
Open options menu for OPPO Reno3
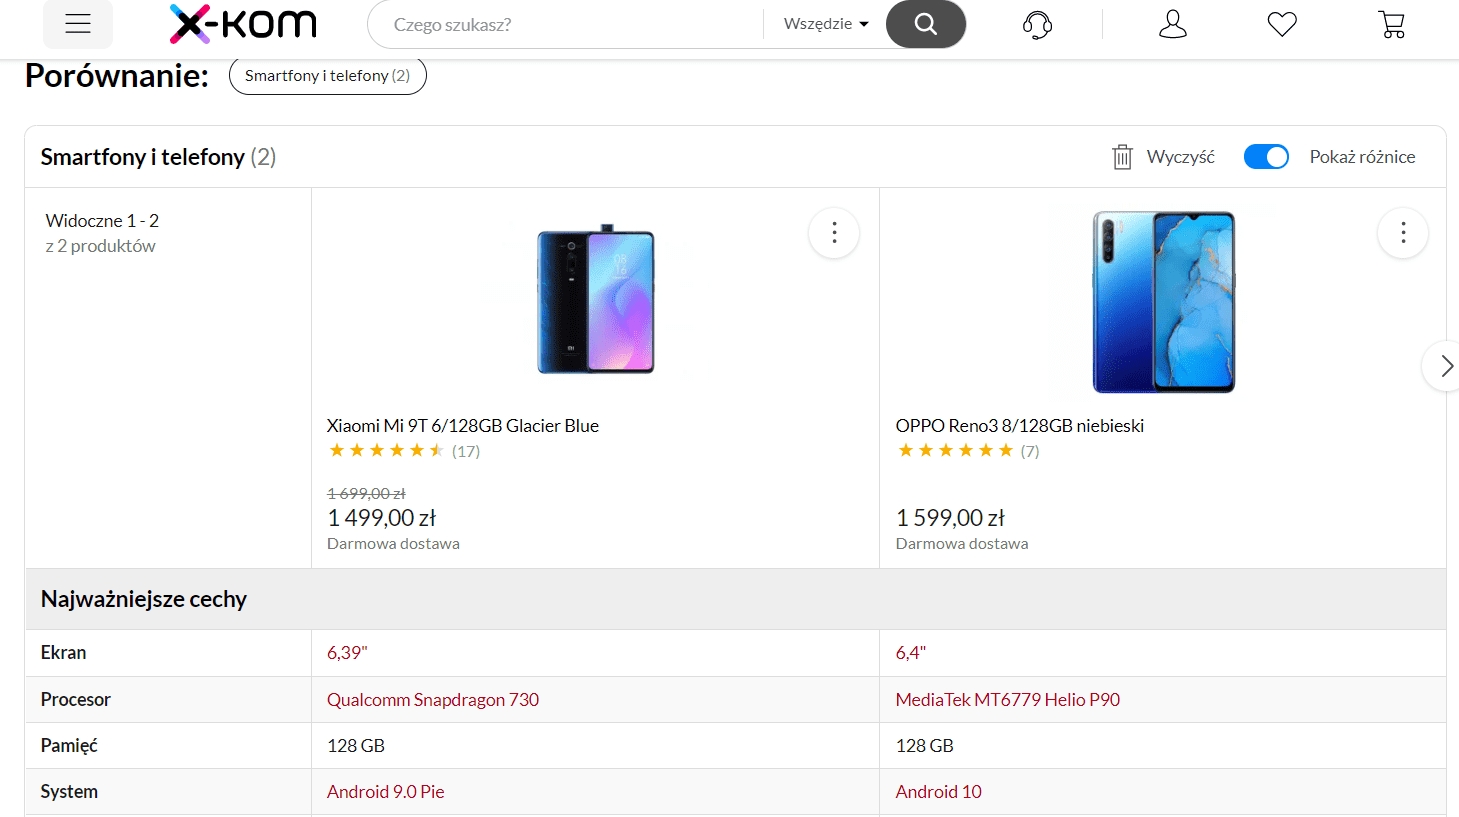coord(1403,233)
